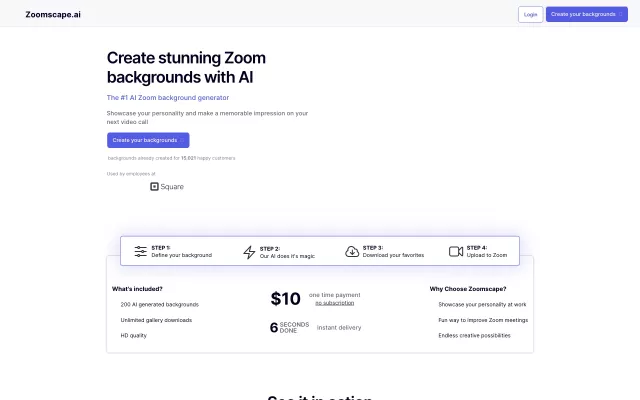Go to the Zoomscape.ai home logo

pyautogui.click(x=53, y=14)
